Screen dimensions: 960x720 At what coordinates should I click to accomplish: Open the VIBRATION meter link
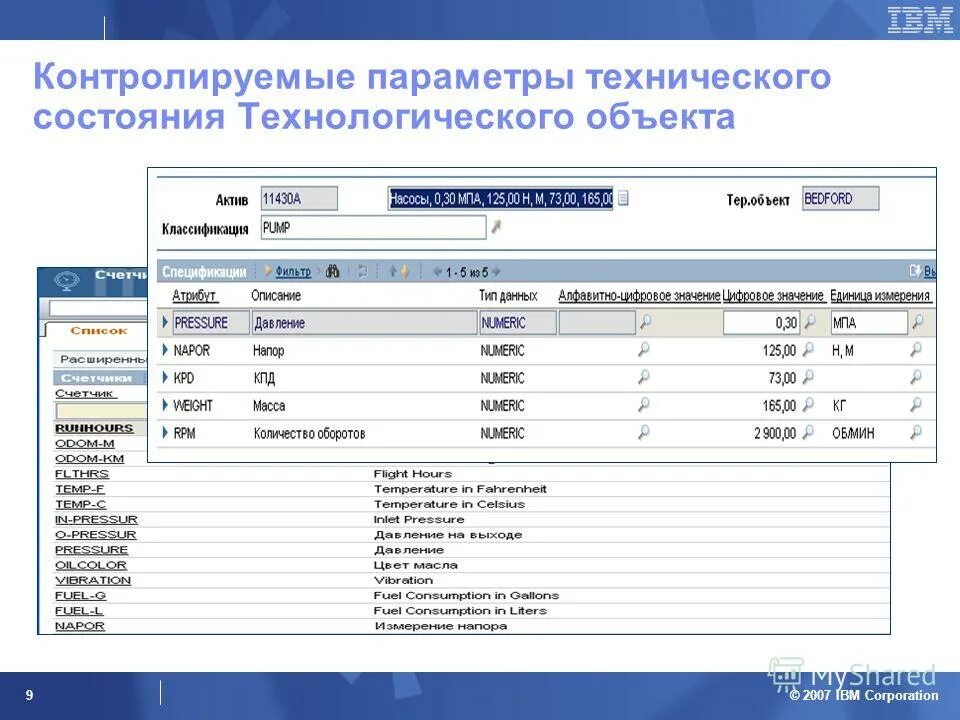(92, 580)
